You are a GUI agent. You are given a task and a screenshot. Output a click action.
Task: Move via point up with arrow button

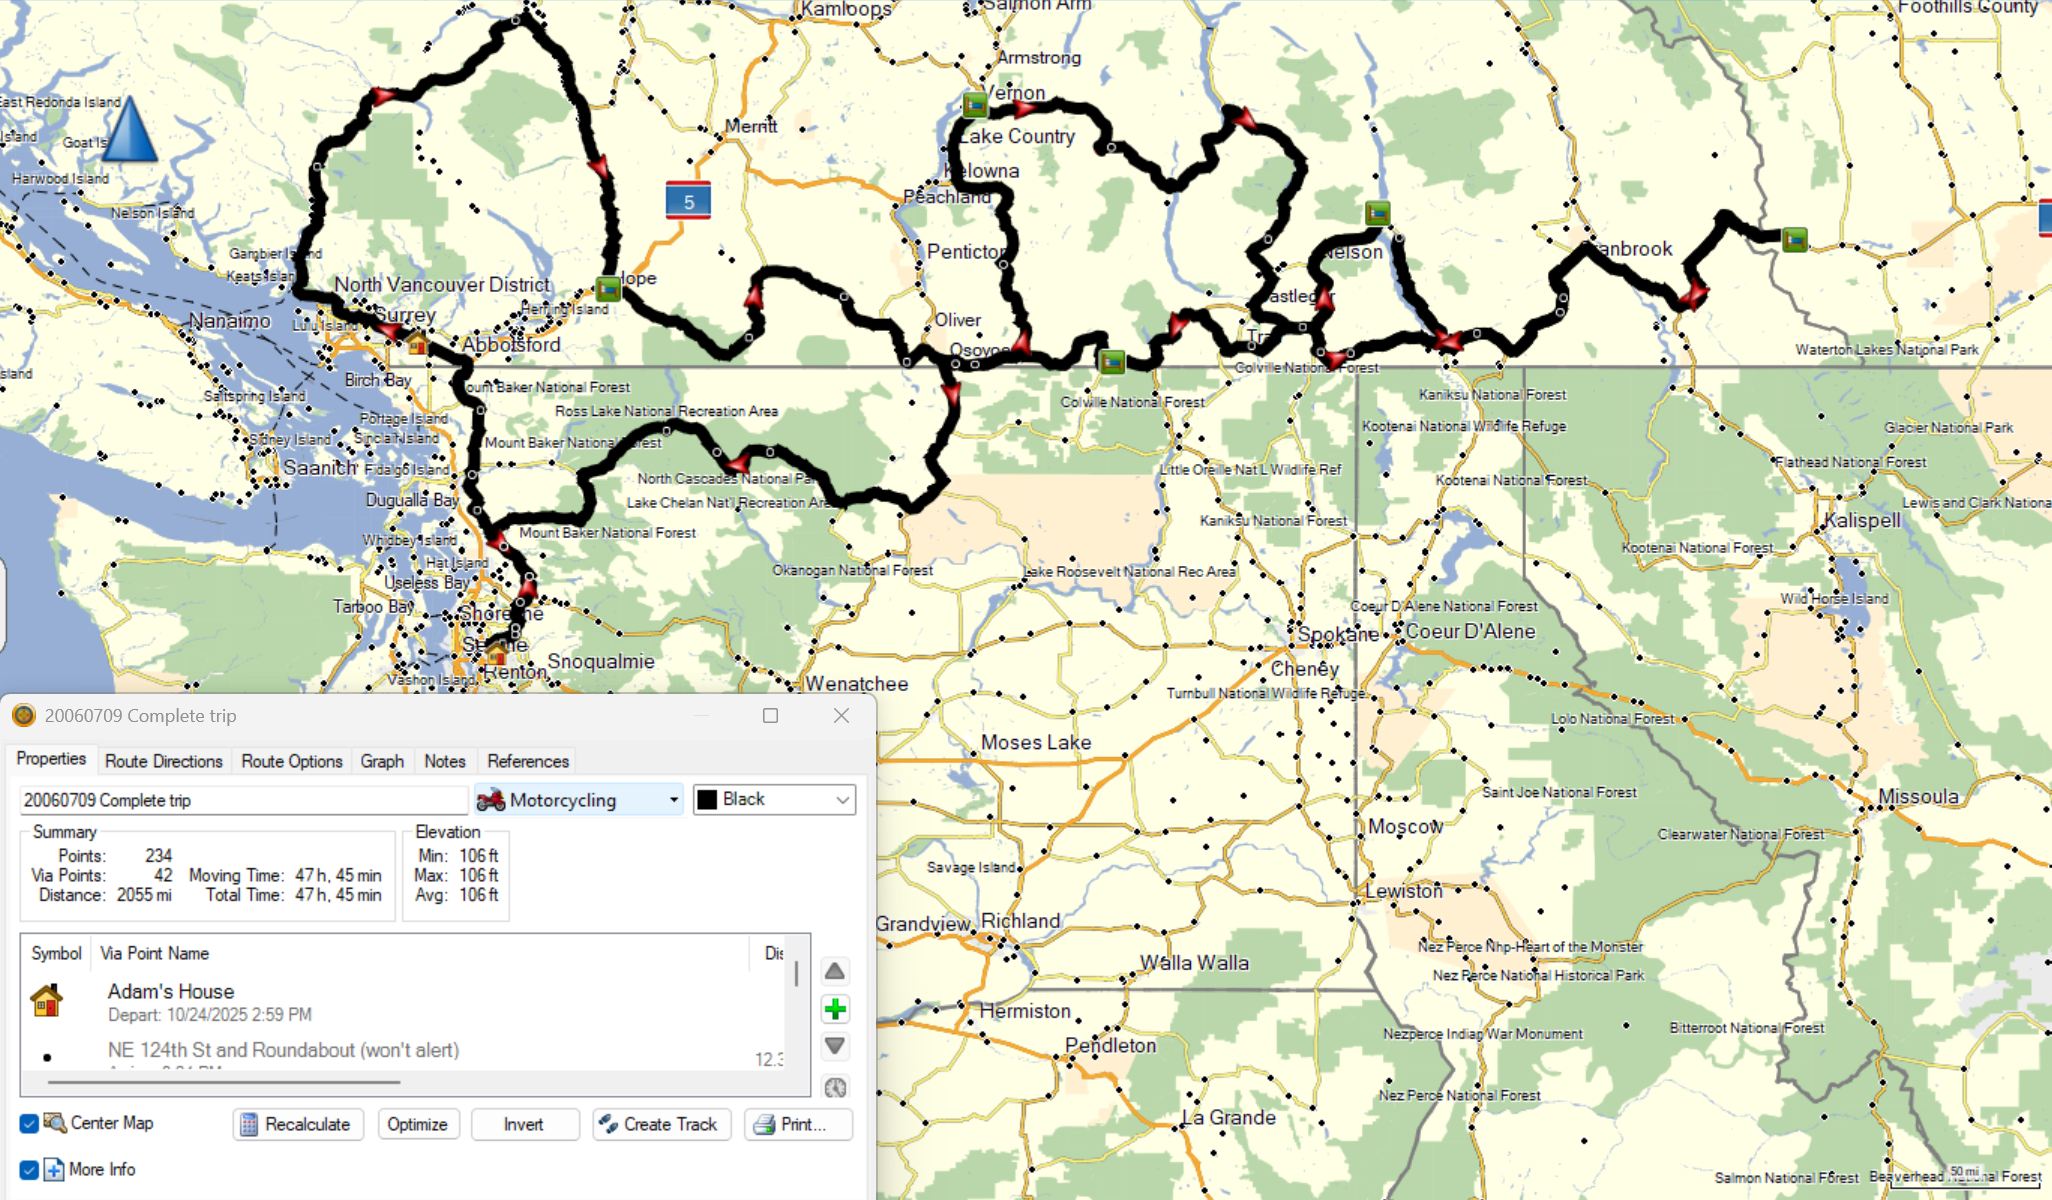tap(835, 971)
